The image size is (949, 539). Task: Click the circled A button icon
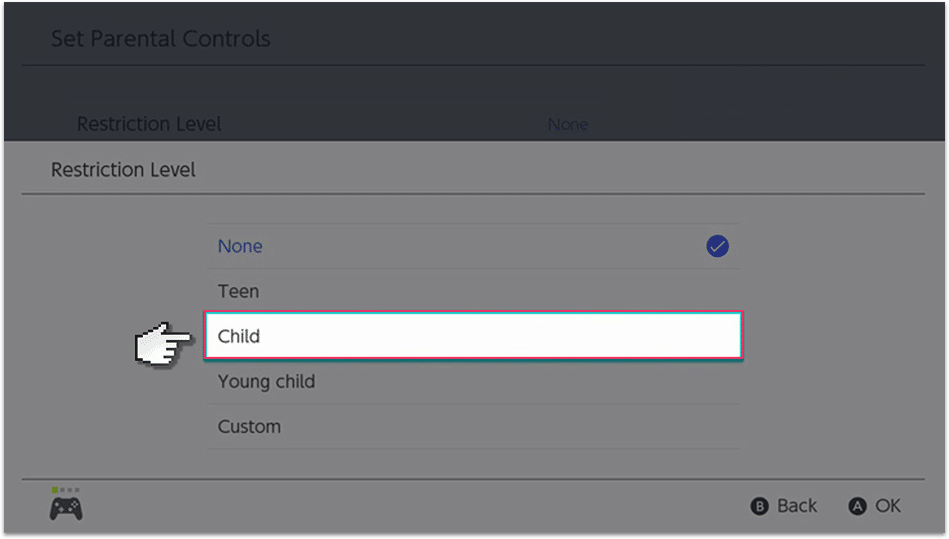click(857, 507)
